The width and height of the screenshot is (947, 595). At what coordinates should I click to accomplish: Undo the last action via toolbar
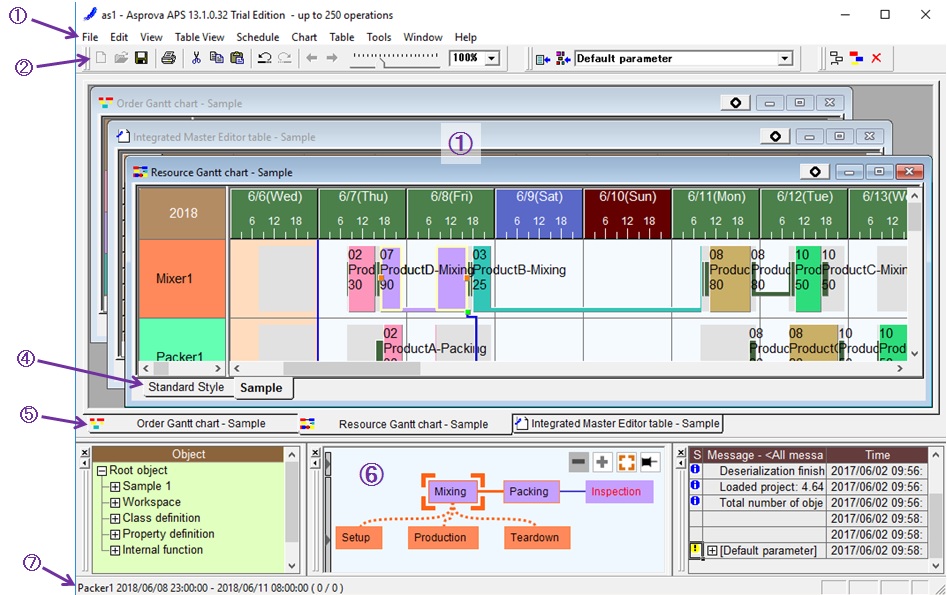click(x=265, y=58)
